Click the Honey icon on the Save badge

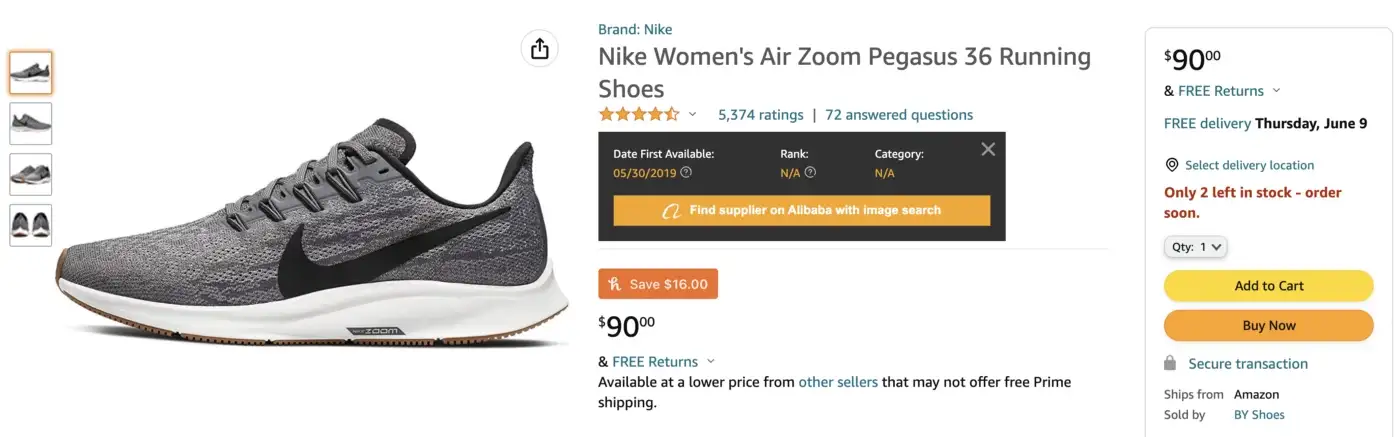[x=614, y=284]
